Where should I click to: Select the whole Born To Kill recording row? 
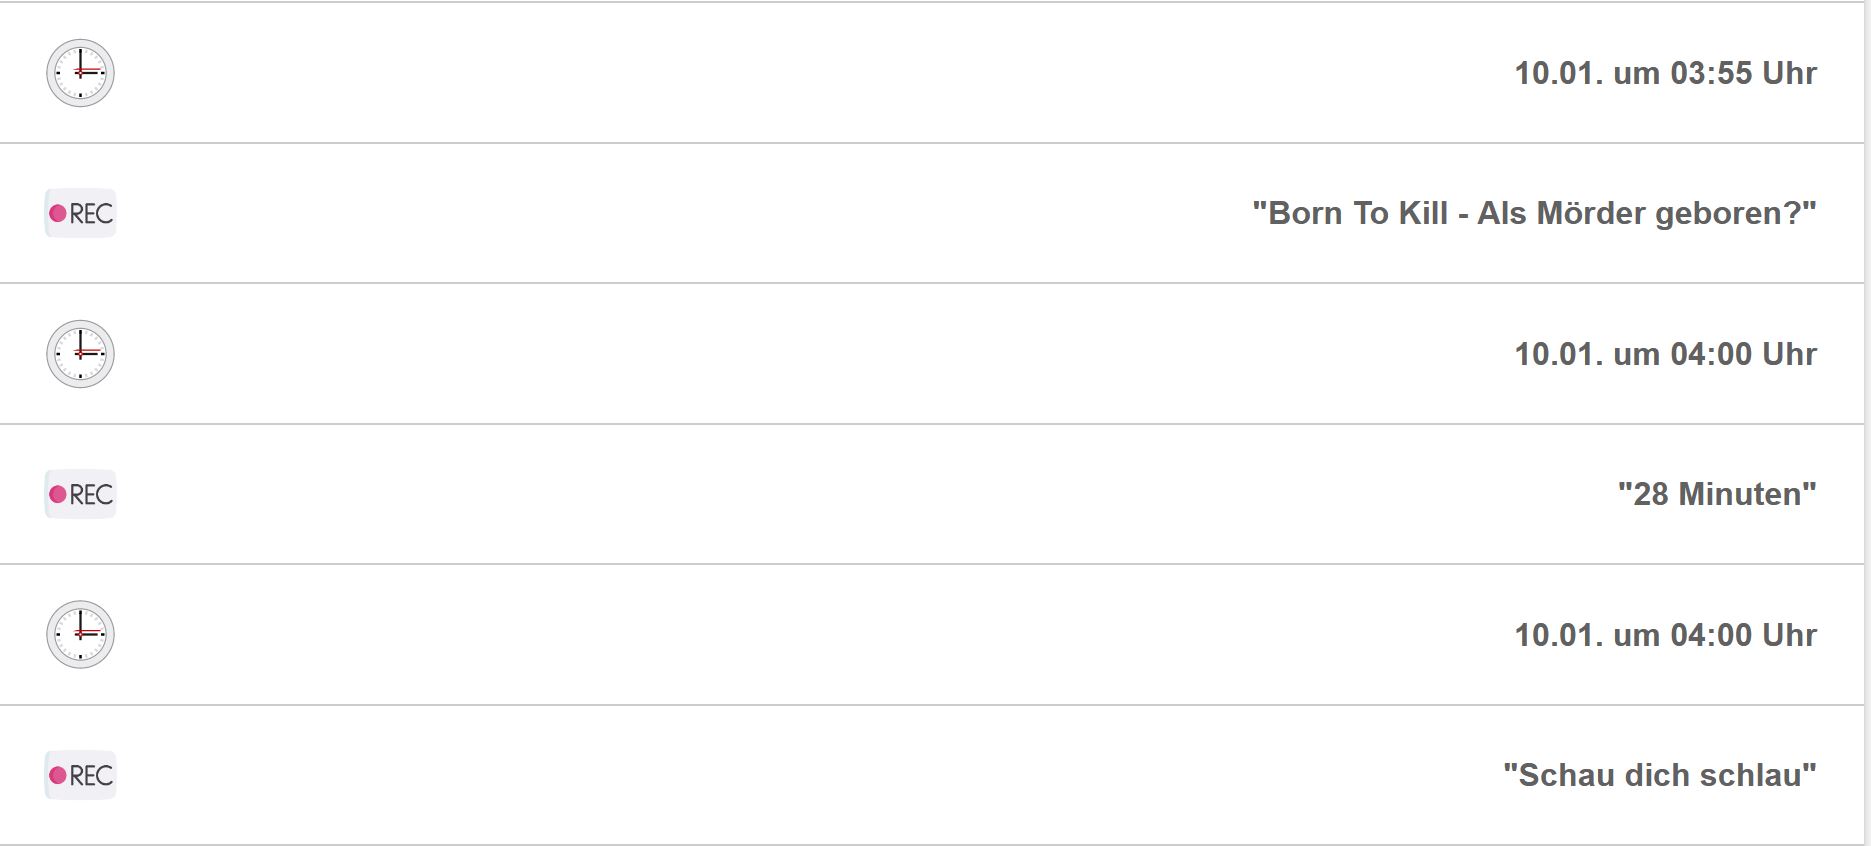[x=931, y=213]
